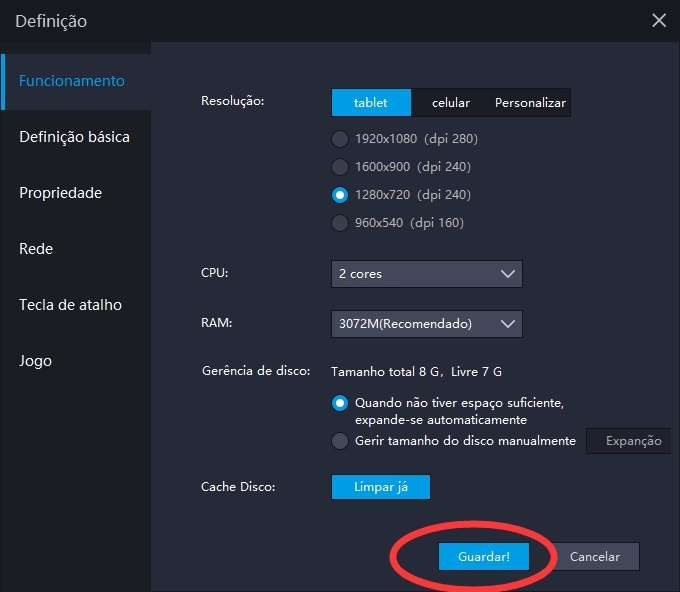Pick the 960x540 (dpi 160) resolution

point(340,223)
